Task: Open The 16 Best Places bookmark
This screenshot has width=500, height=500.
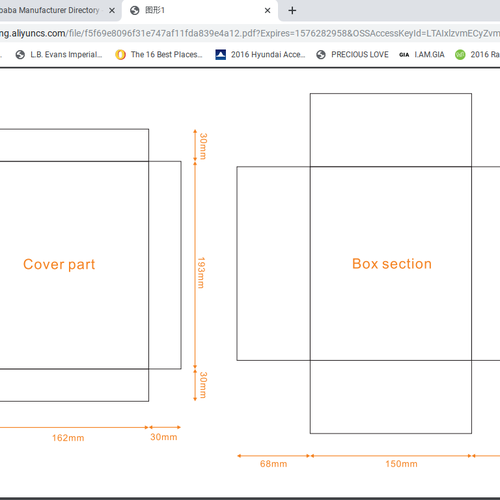Action: [159, 55]
